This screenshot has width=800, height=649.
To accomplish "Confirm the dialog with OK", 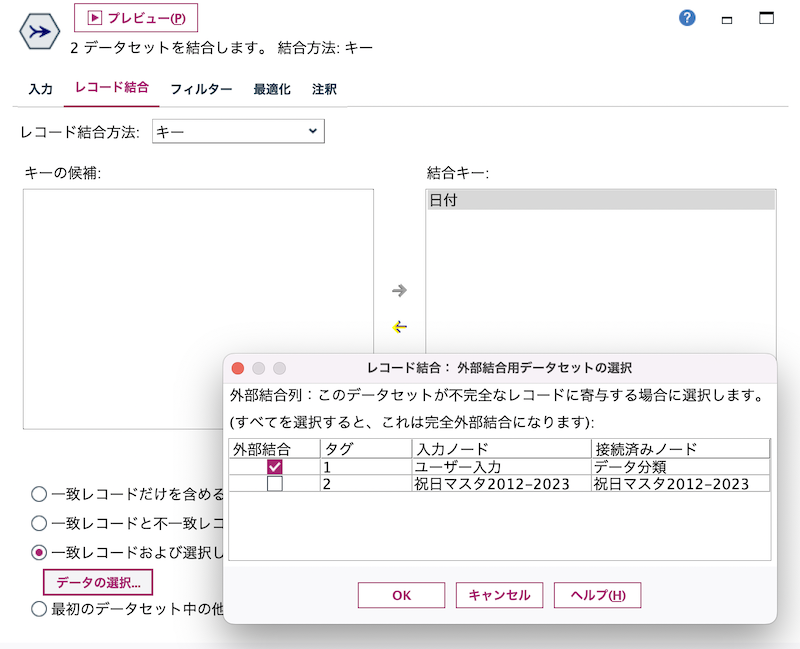I will point(401,594).
